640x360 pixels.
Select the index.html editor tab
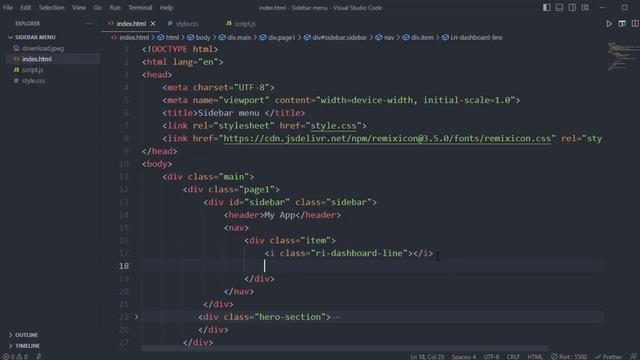[131, 24]
